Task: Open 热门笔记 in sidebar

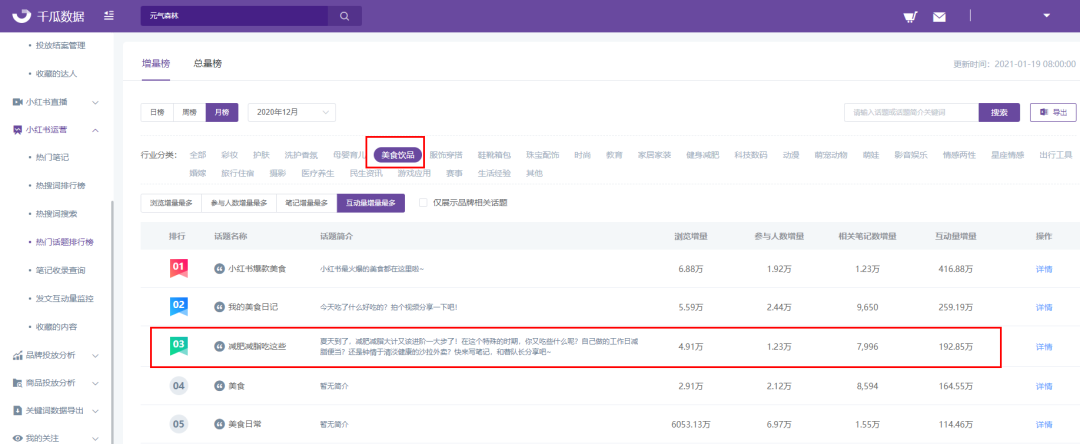Action: pyautogui.click(x=52, y=158)
